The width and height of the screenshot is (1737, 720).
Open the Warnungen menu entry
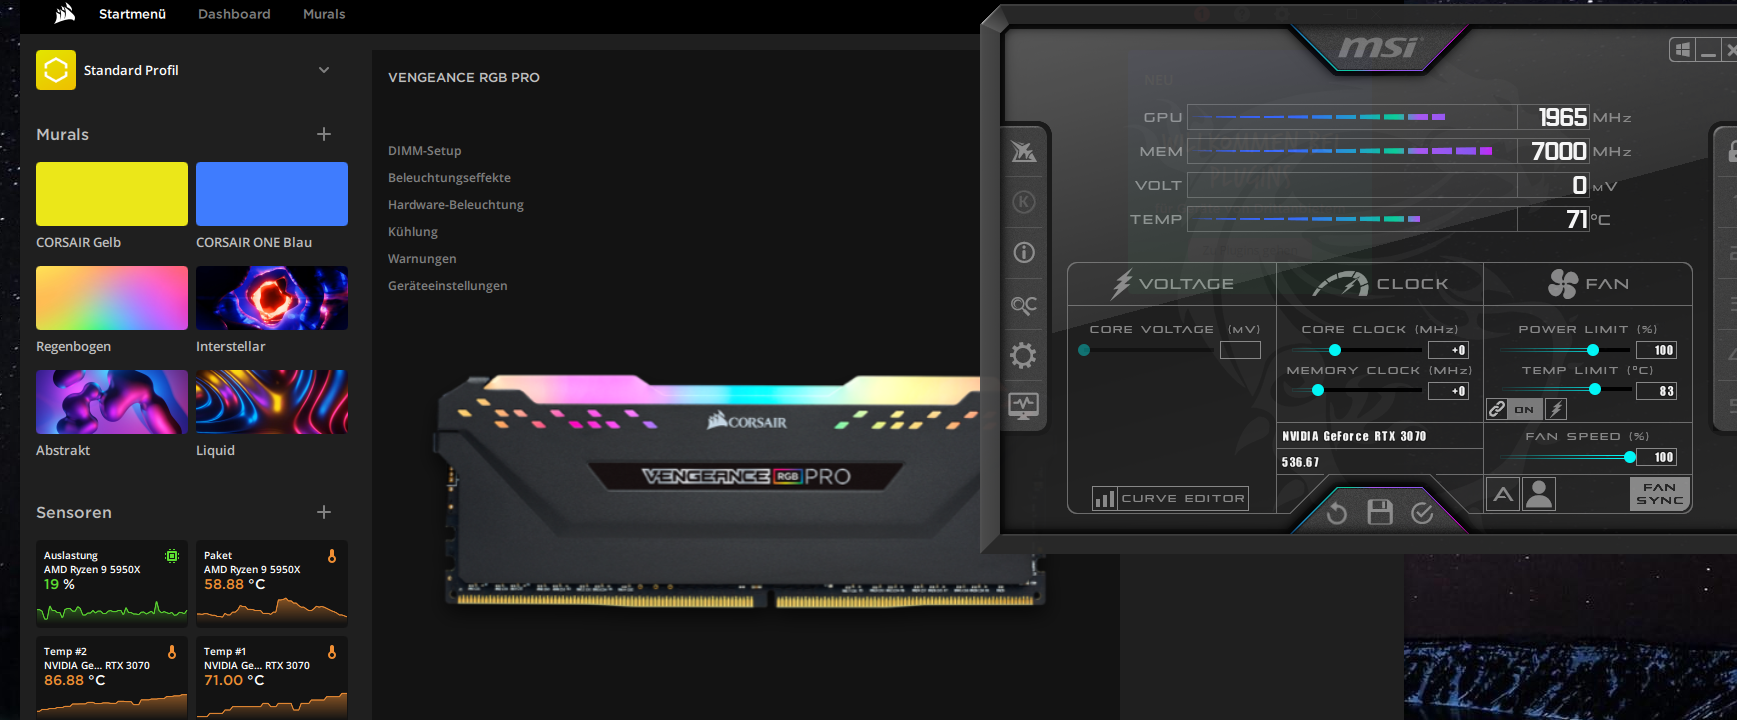422,259
